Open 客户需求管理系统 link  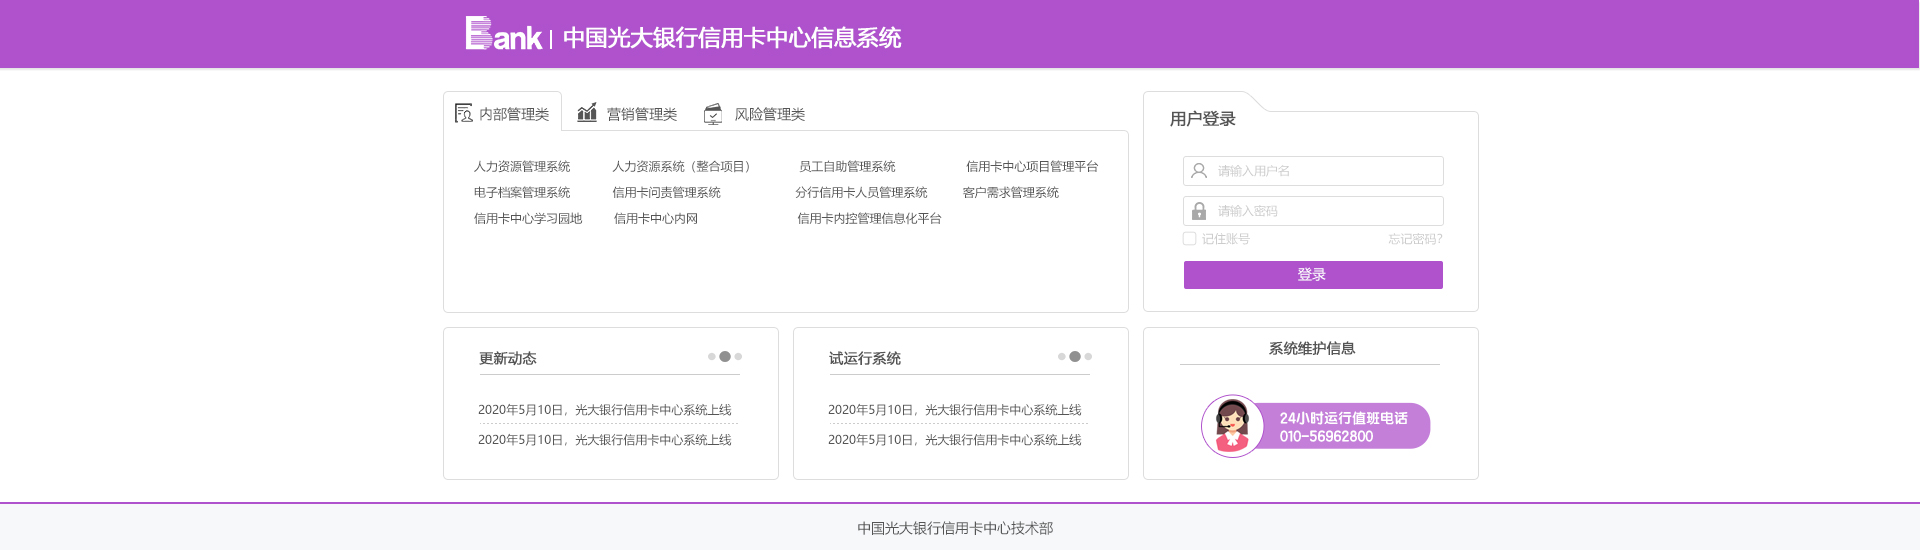tap(1011, 193)
